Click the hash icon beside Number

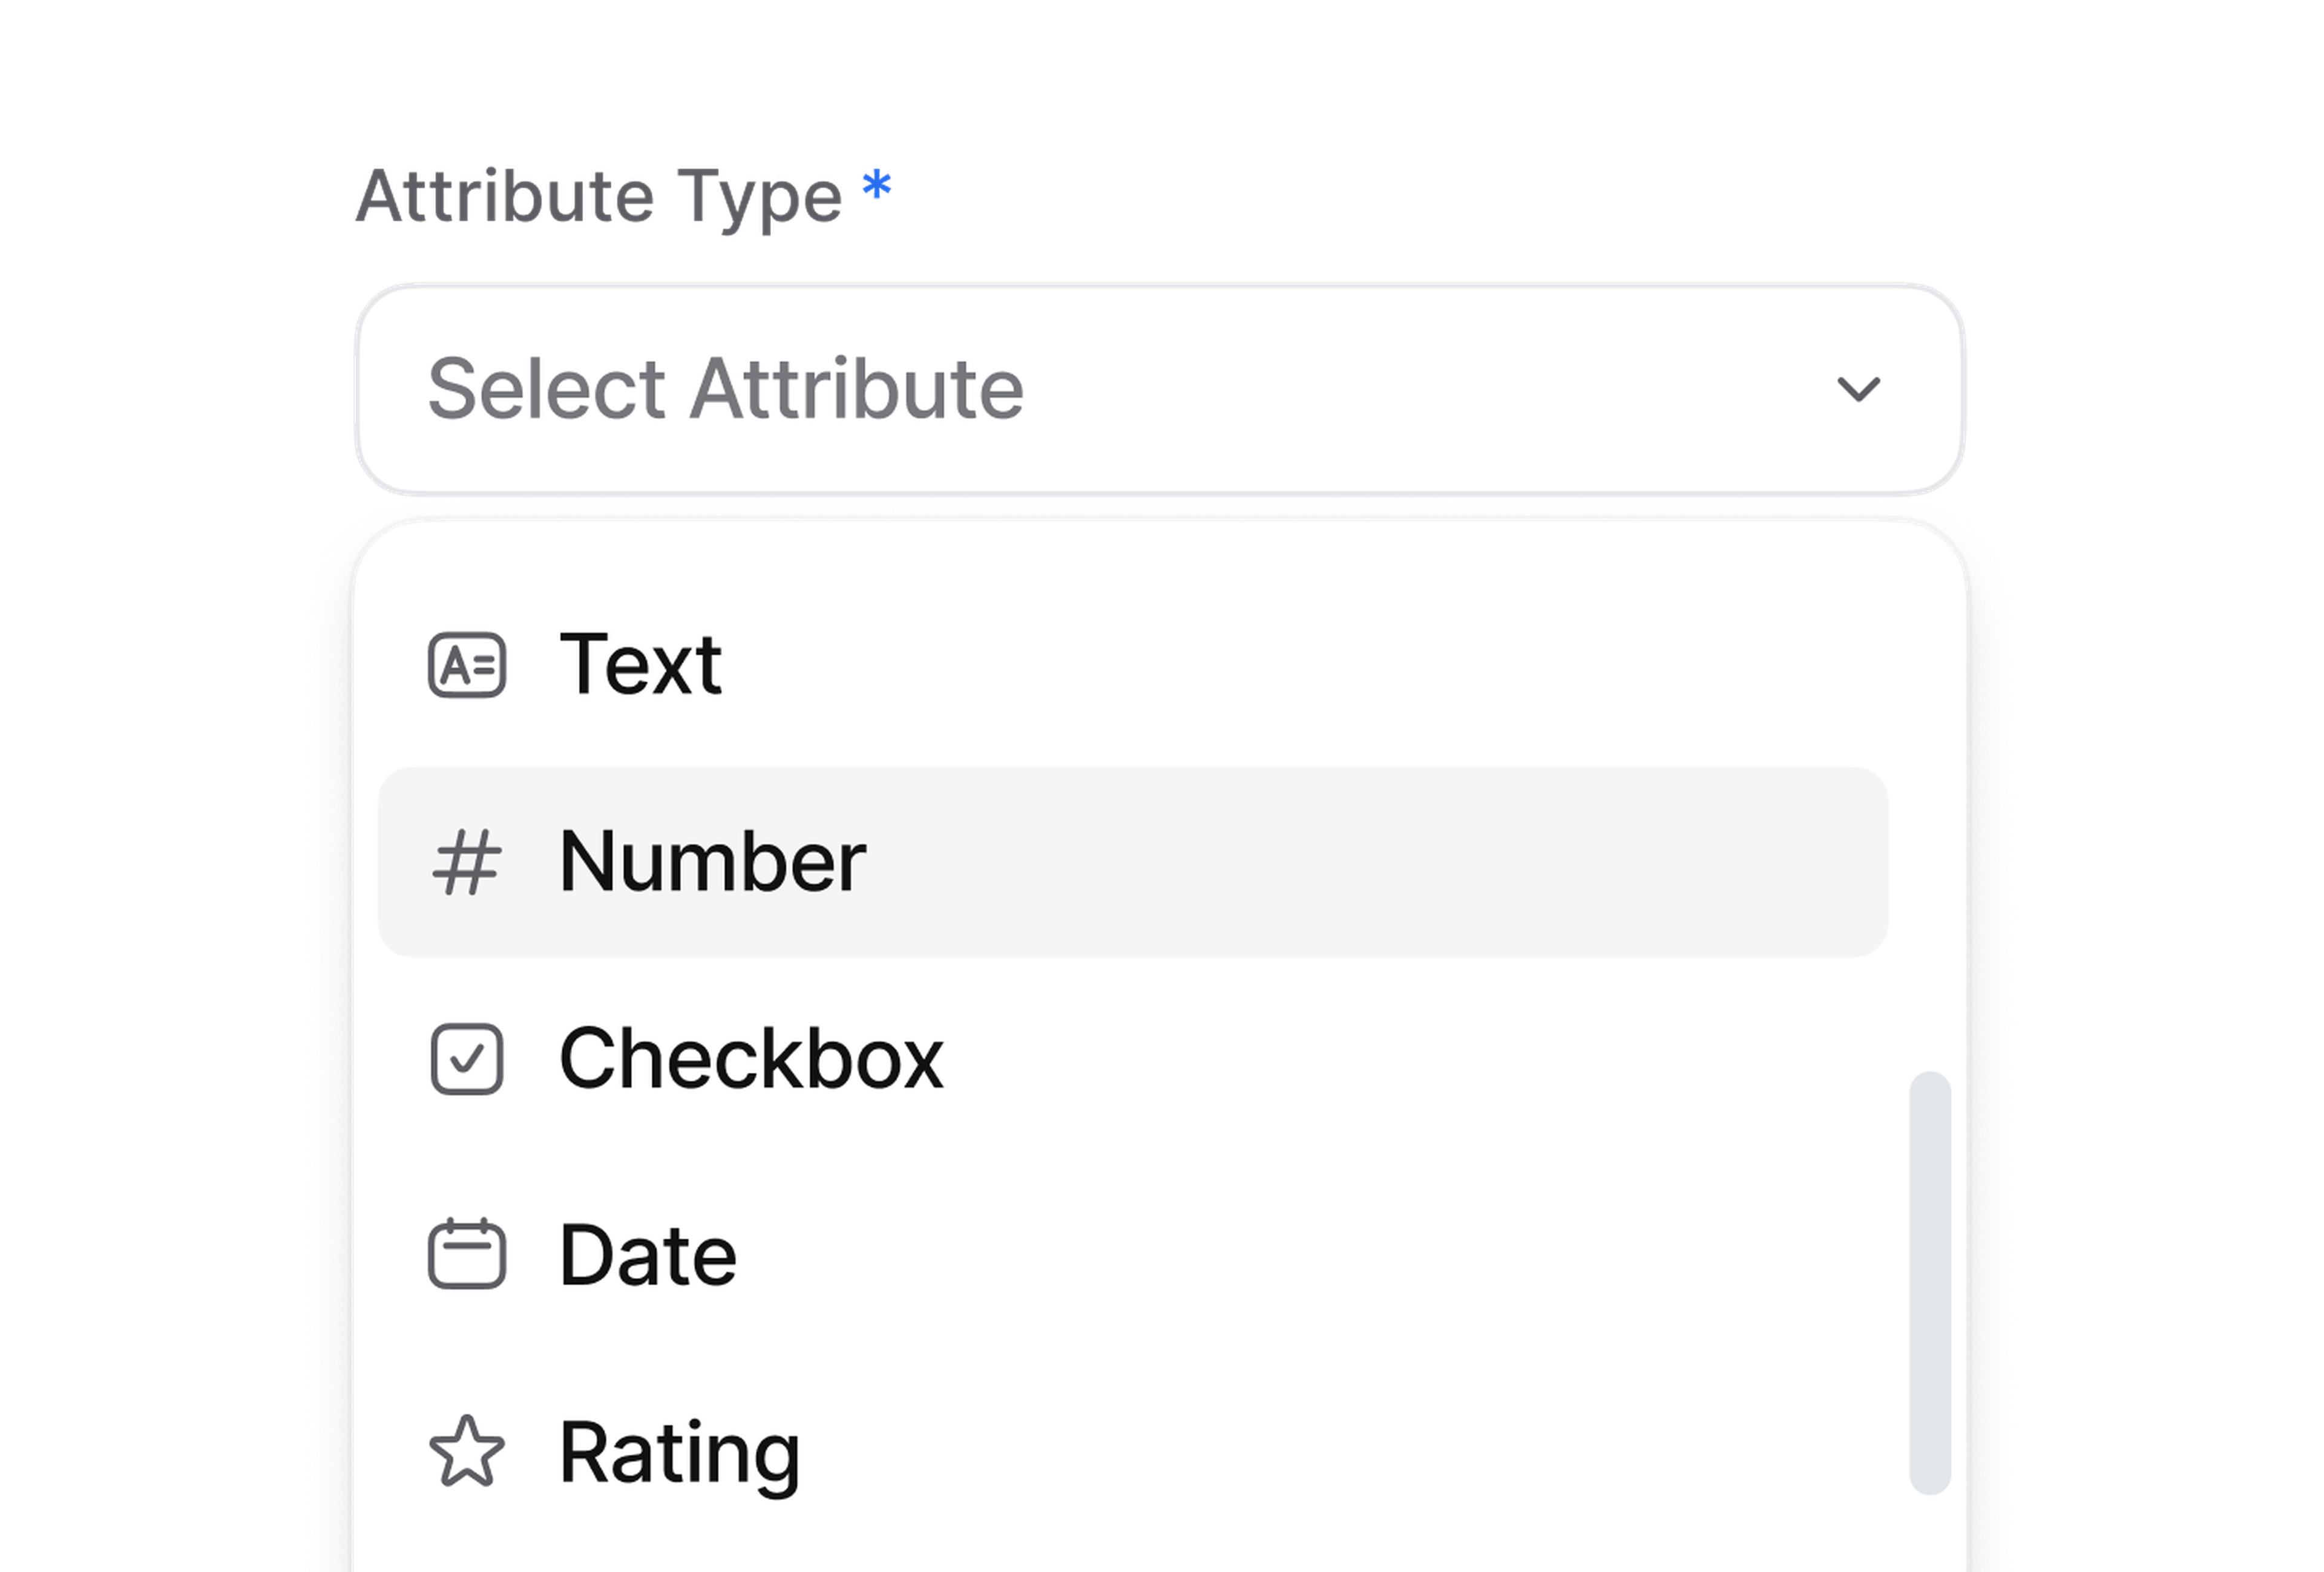tap(466, 862)
